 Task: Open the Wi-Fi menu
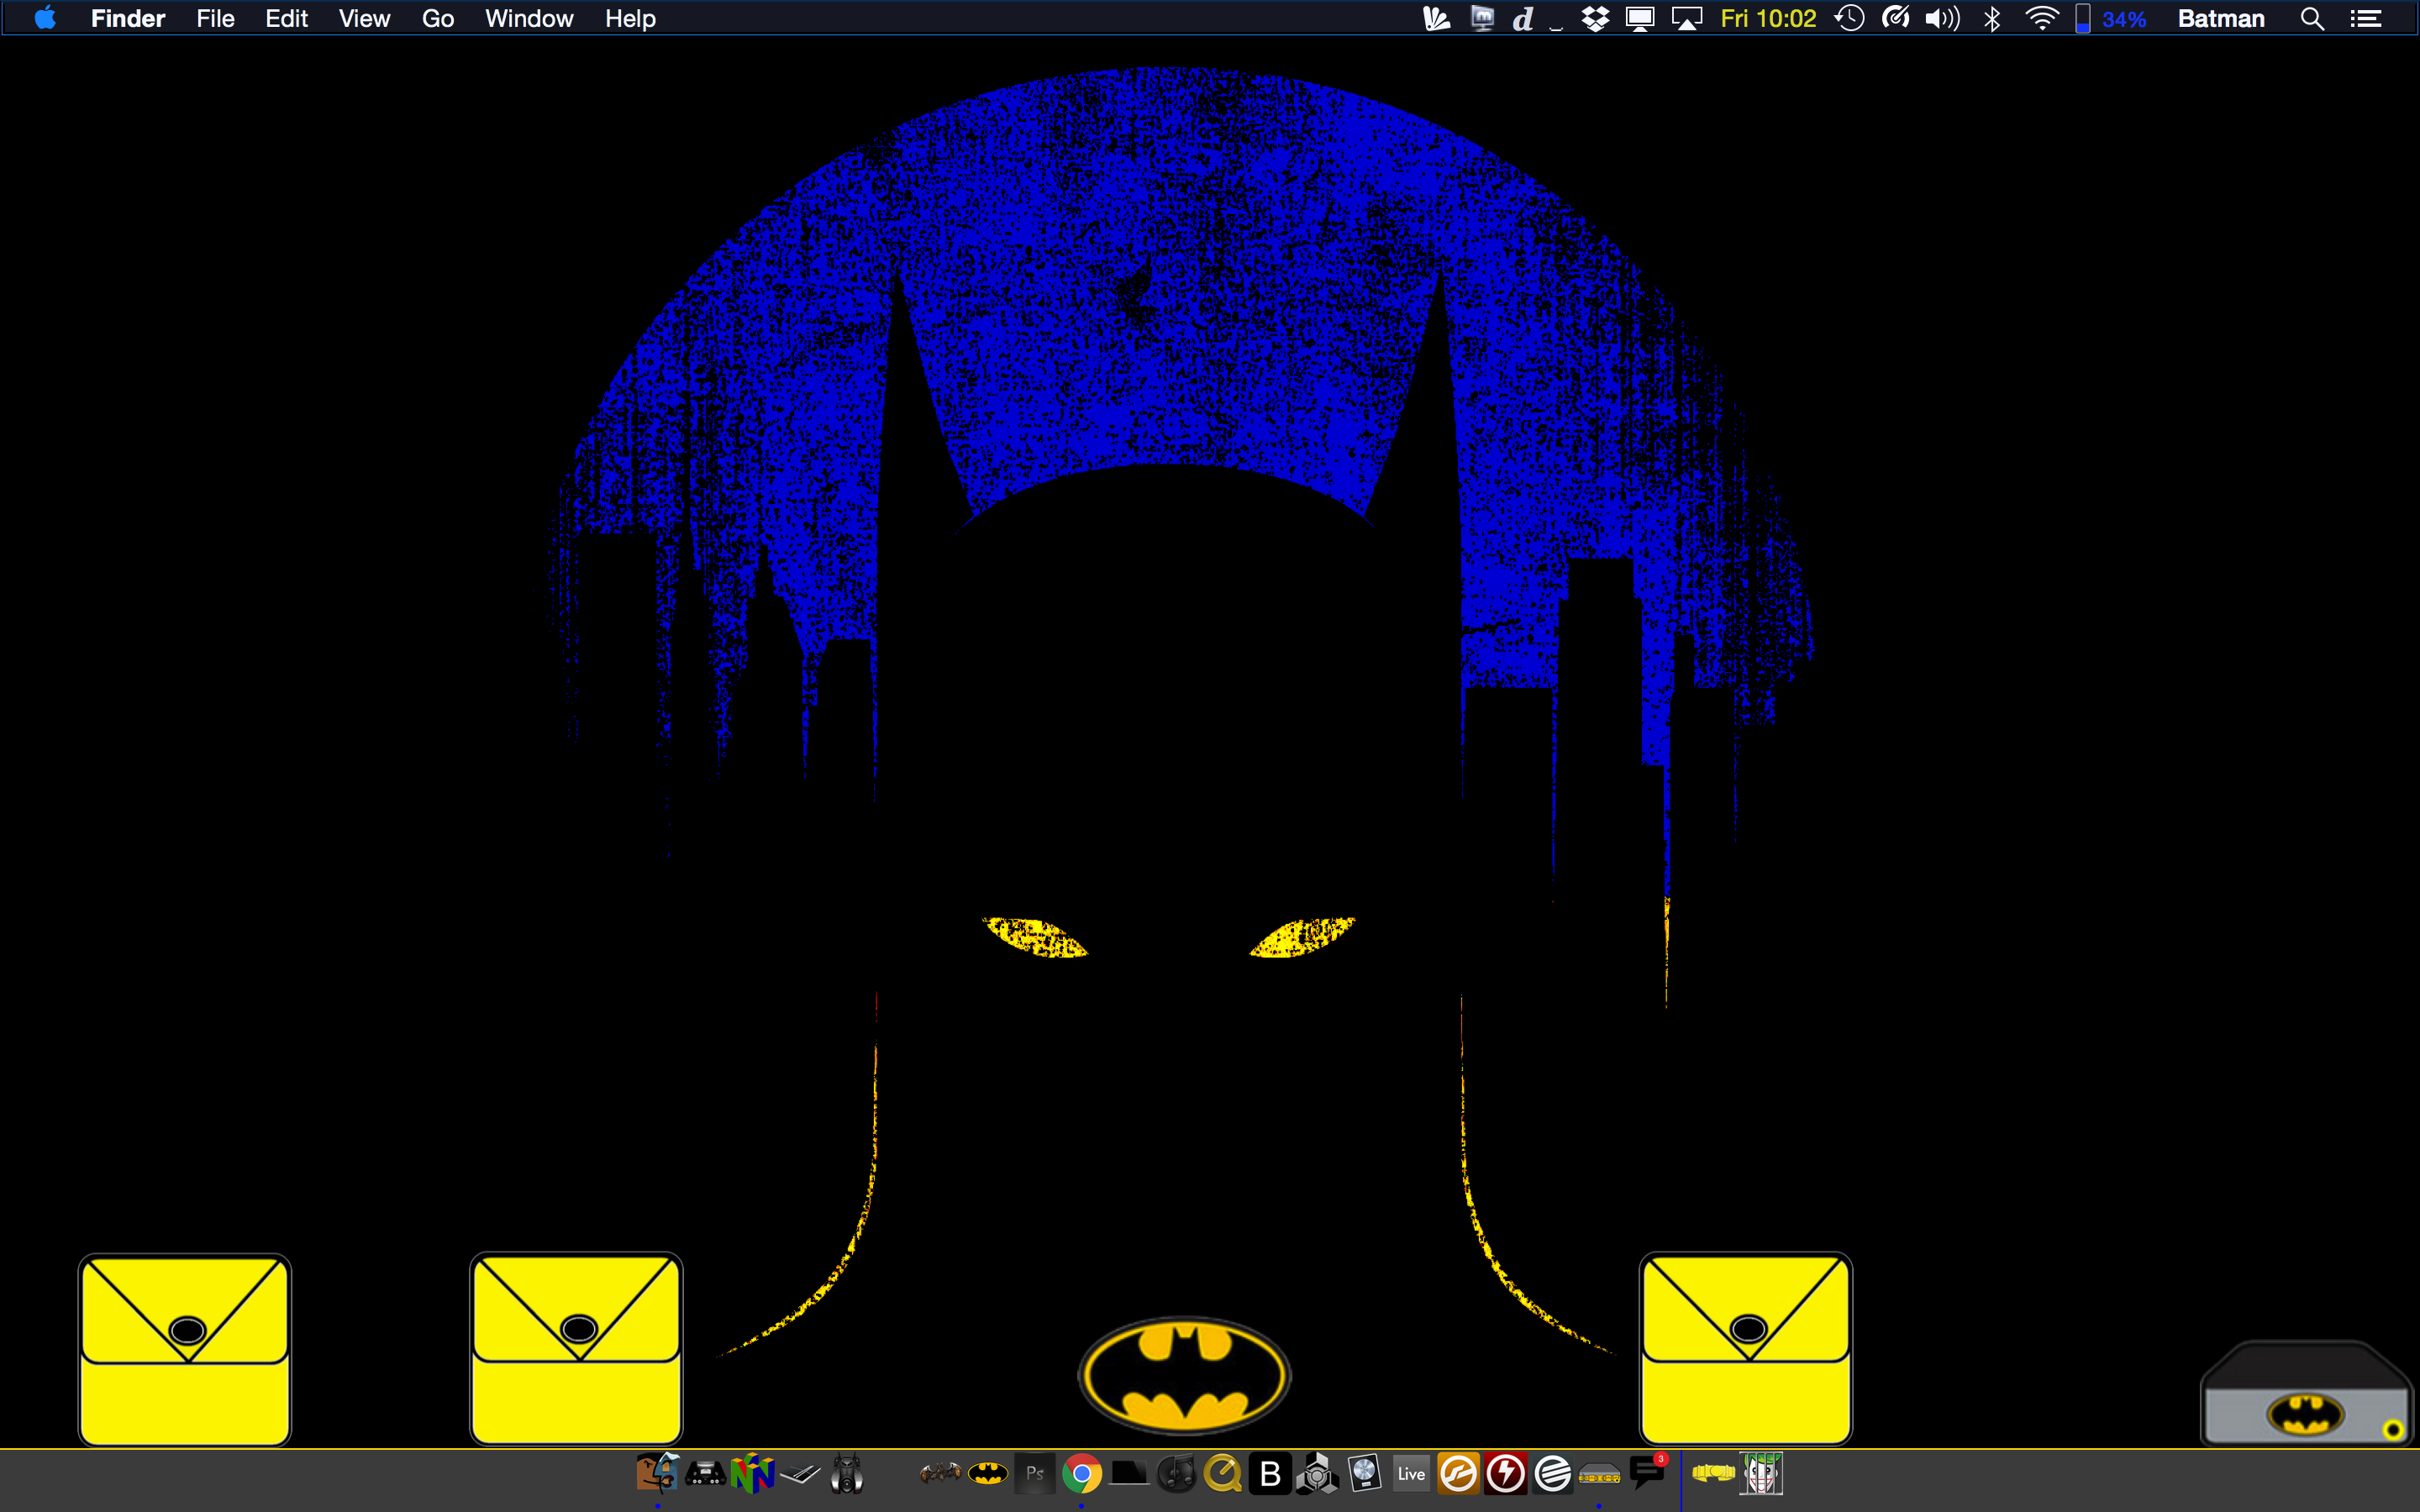pyautogui.click(x=2042, y=18)
